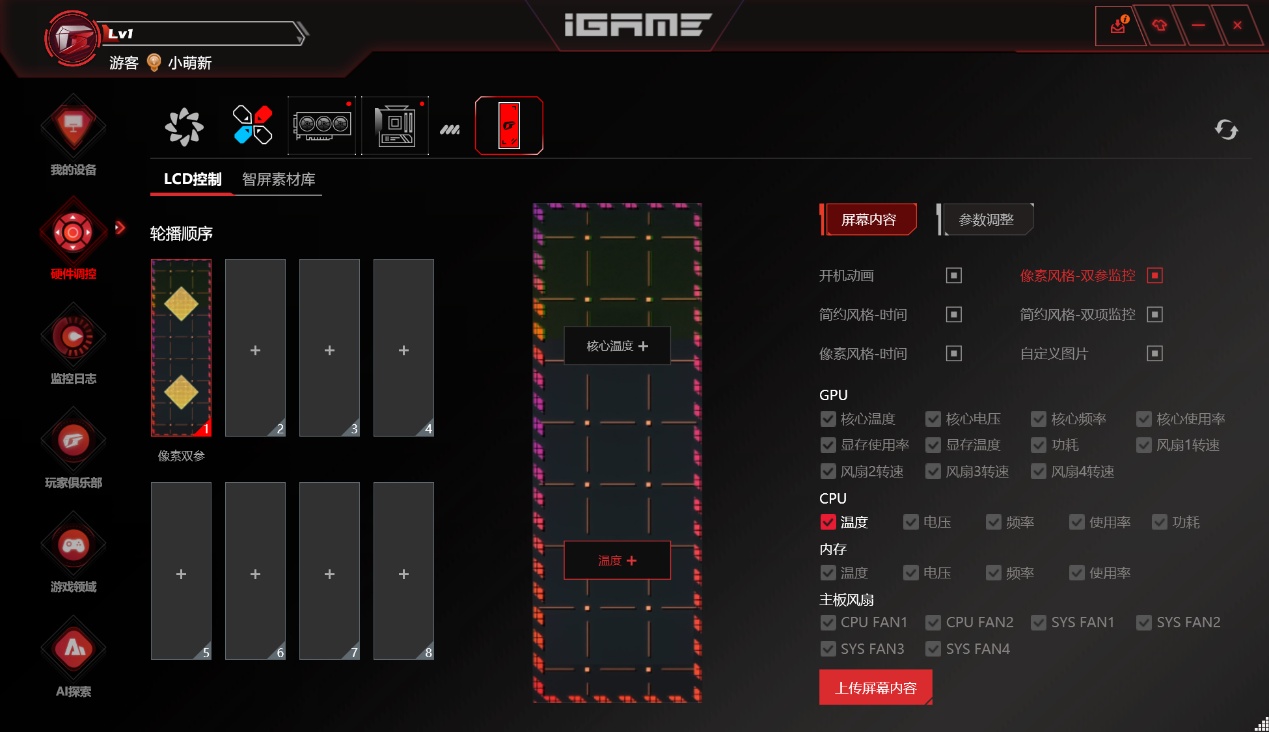Switch to the 参数调整 tab
1269x732 pixels.
986,220
